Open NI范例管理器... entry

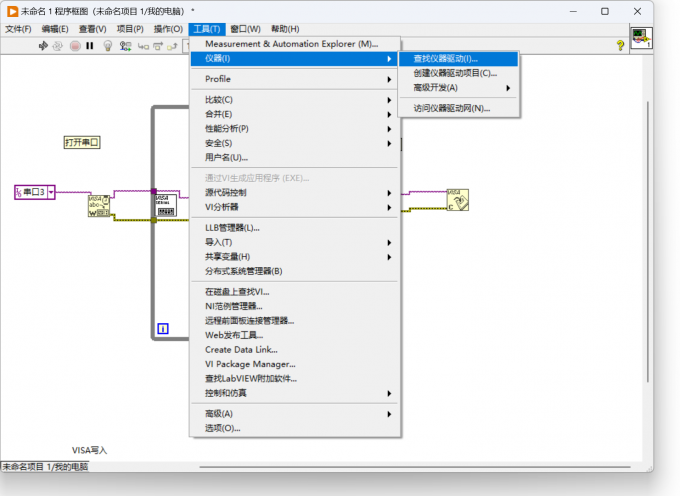click(294, 307)
